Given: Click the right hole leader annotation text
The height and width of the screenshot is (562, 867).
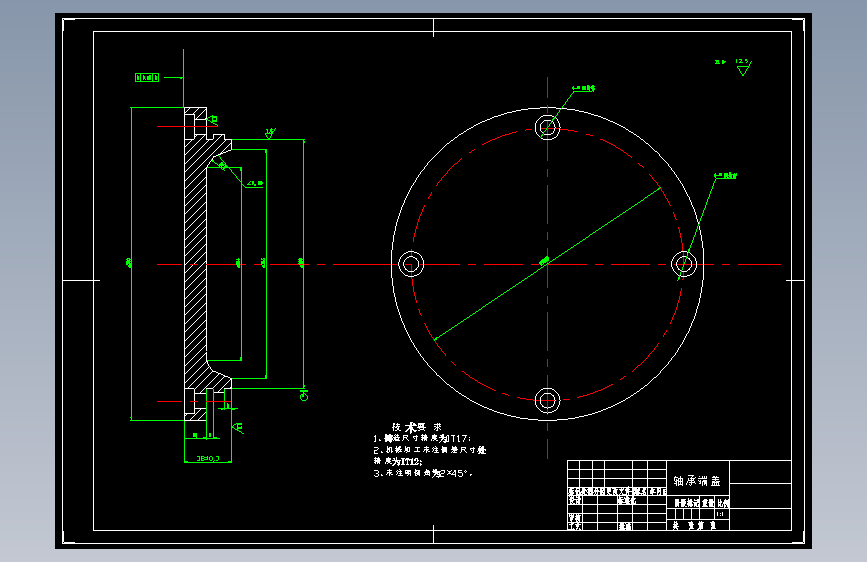Looking at the screenshot, I should point(726,175).
